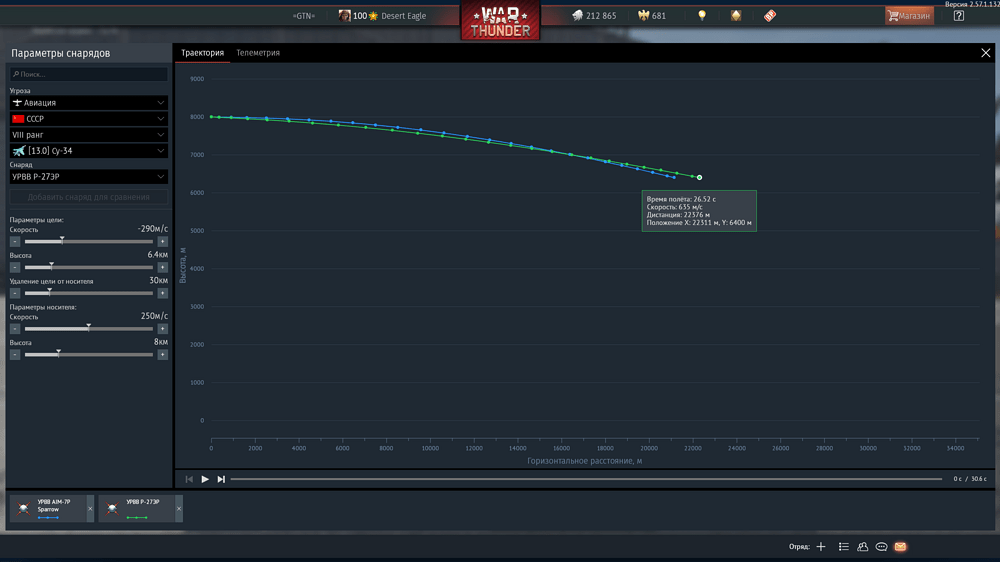This screenshot has width=1000, height=562.
Task: Adjust the carrier Скорость 250м/с slider
Action: click(89, 329)
